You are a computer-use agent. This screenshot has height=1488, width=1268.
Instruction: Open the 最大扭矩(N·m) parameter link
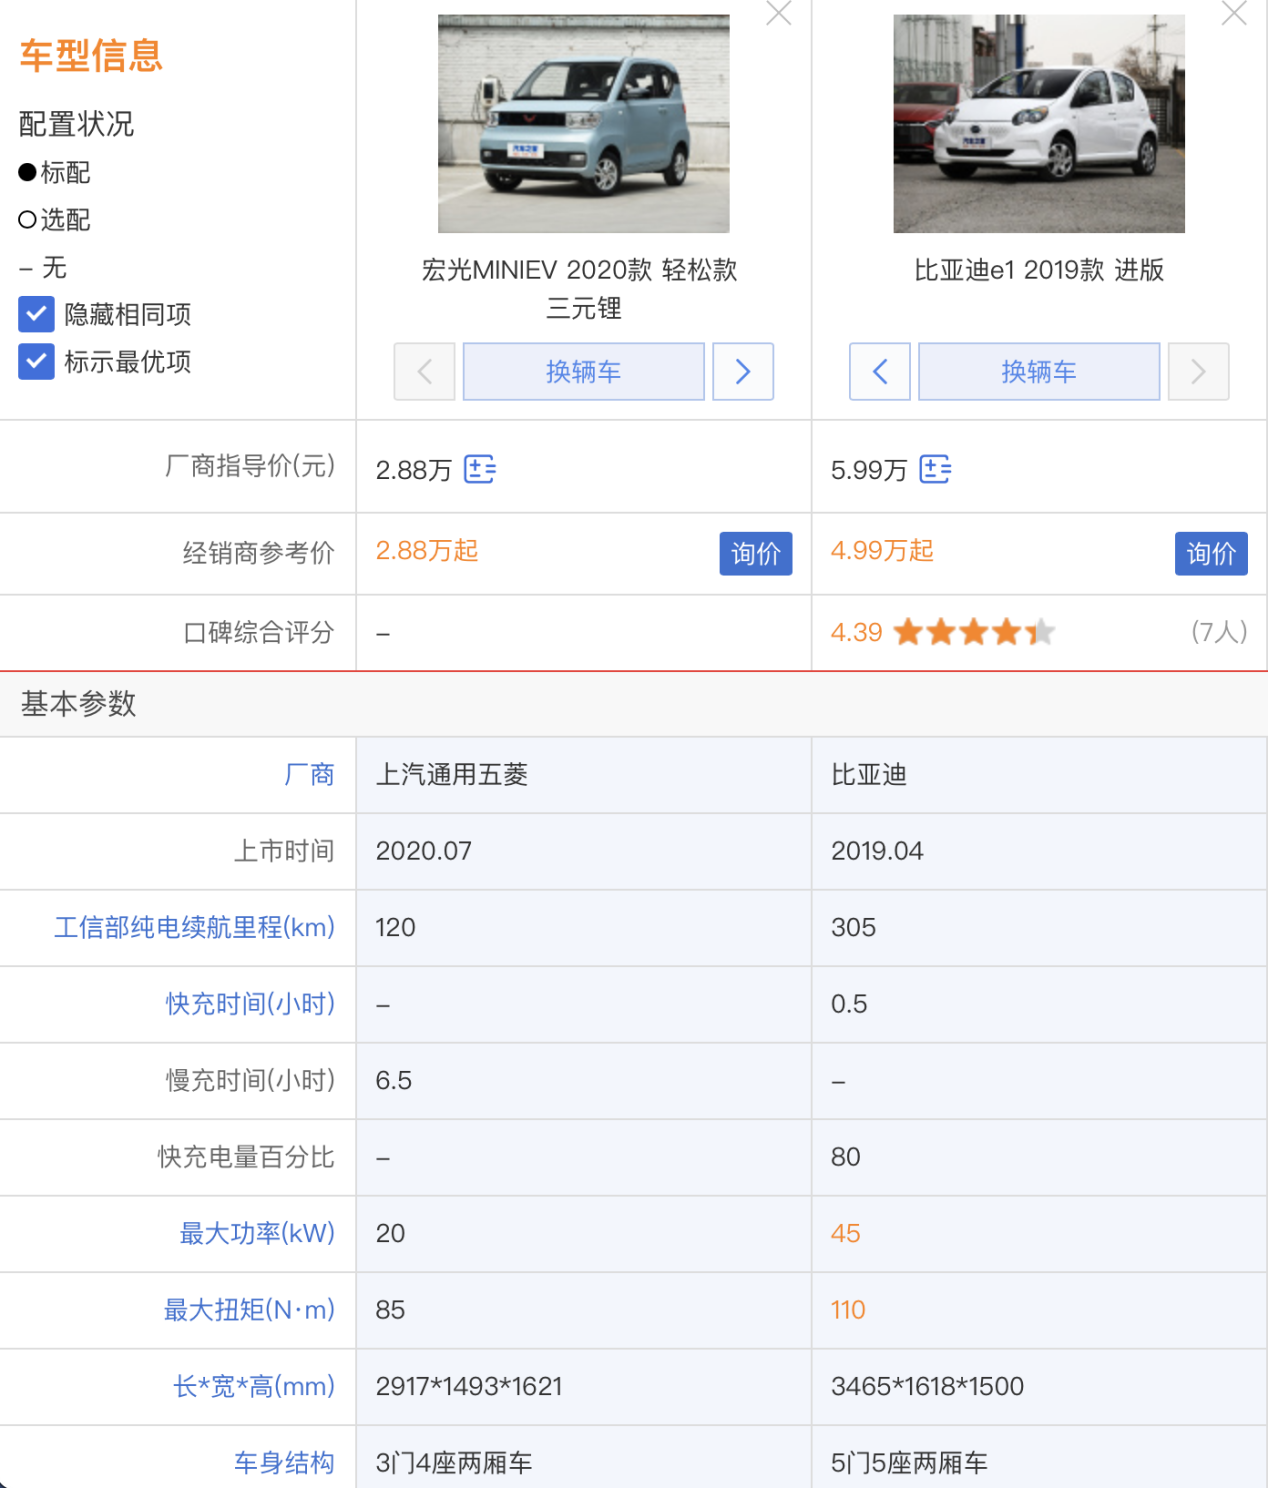click(249, 1310)
